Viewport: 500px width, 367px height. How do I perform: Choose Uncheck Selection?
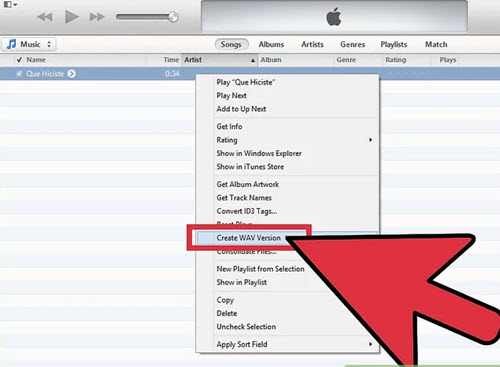[246, 327]
